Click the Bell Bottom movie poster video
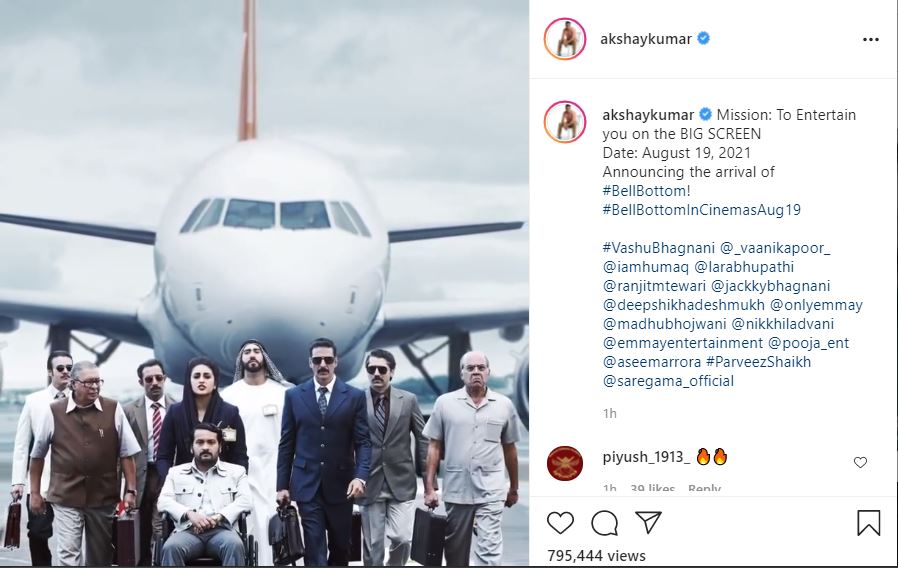 (x=264, y=283)
